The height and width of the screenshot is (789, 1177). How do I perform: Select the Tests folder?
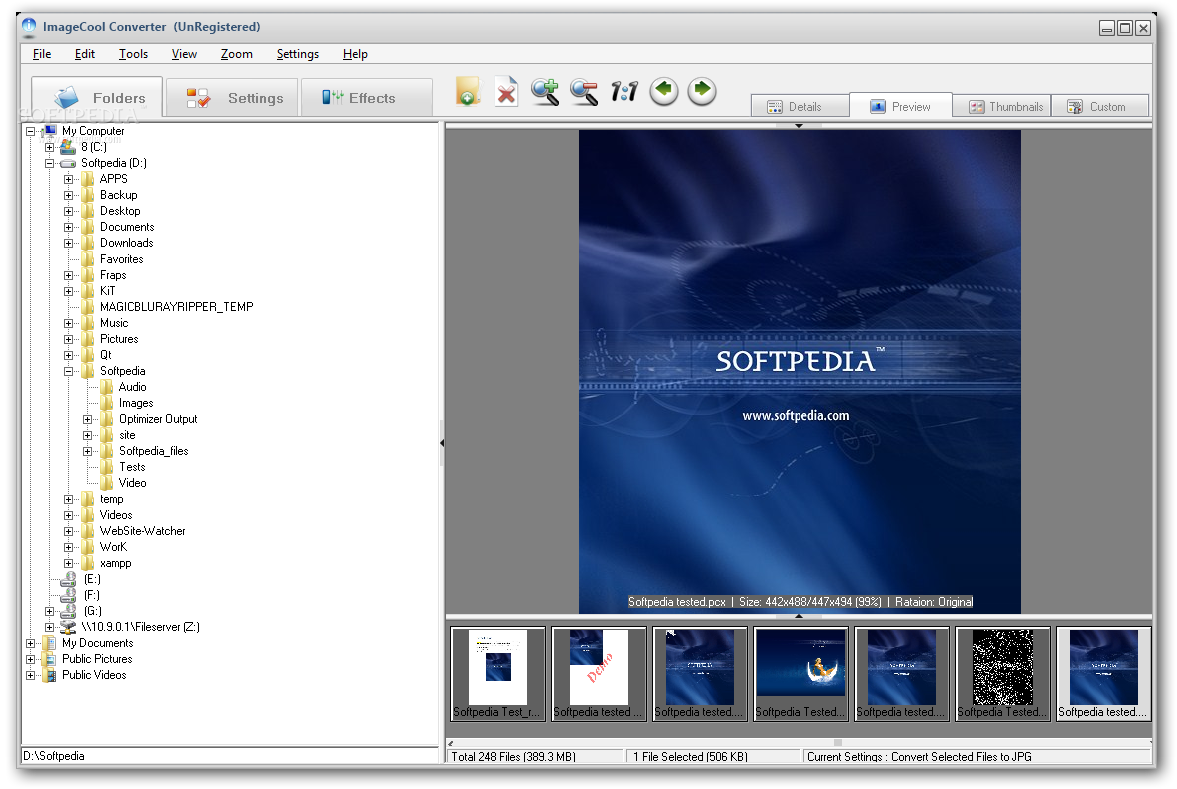132,467
